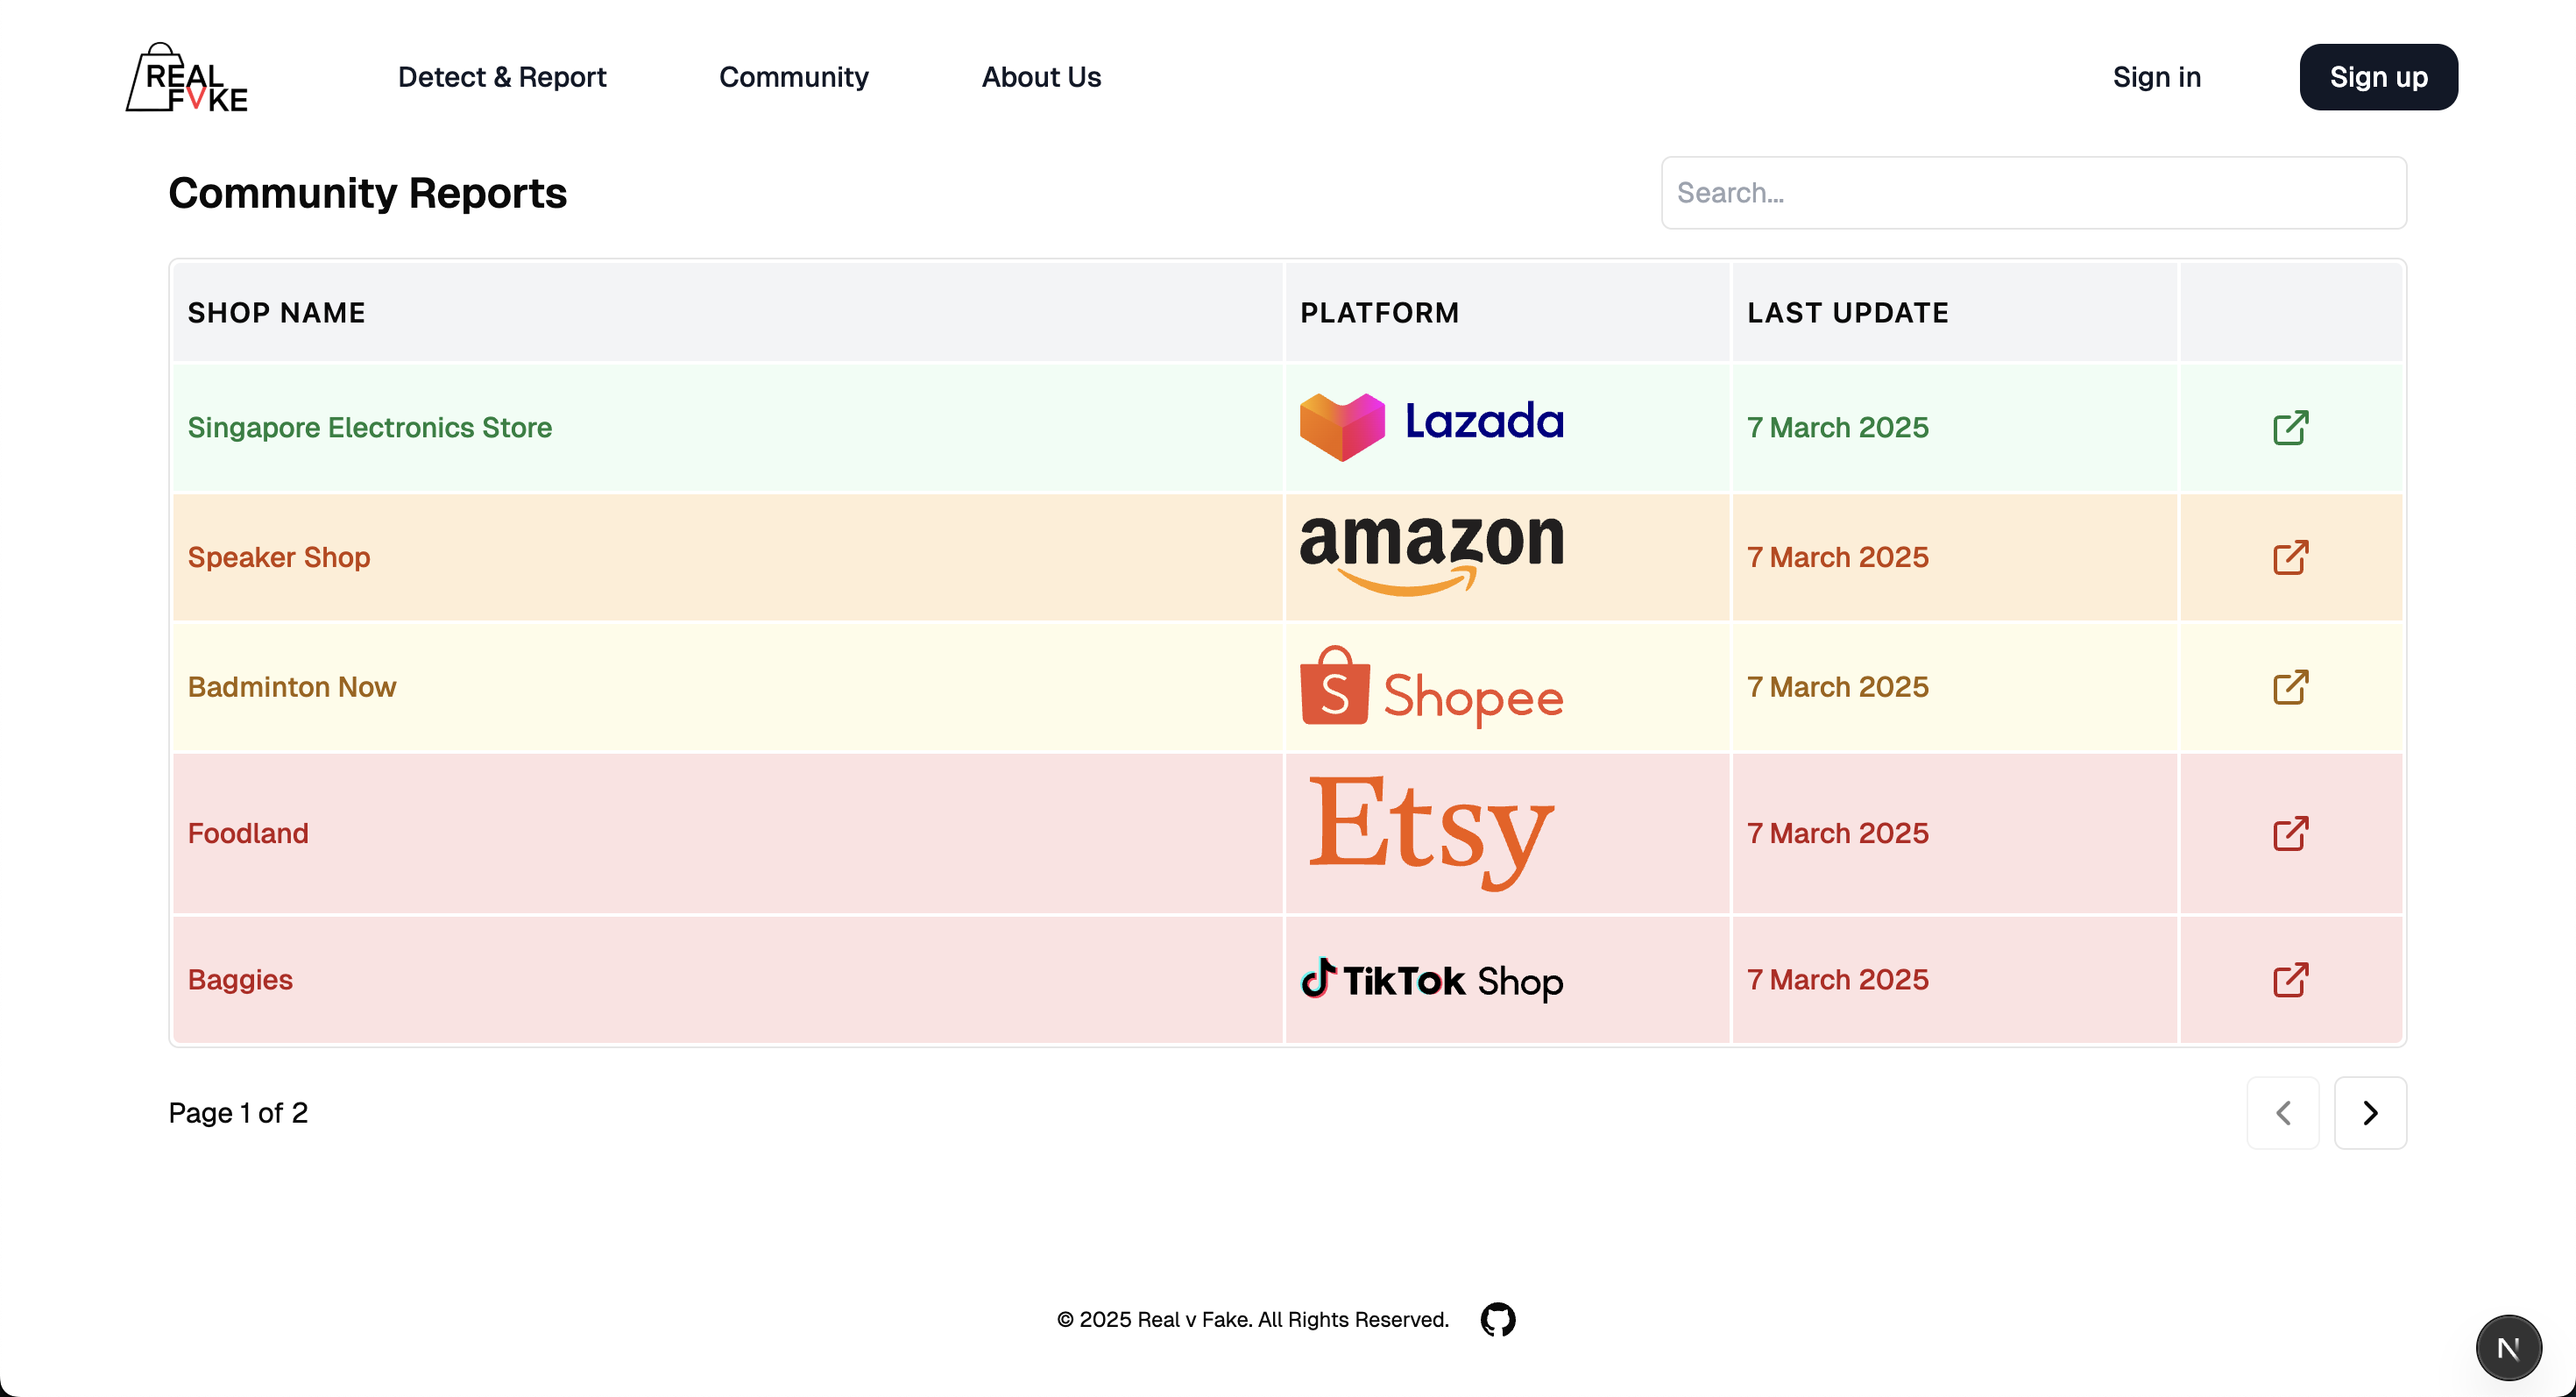The height and width of the screenshot is (1397, 2576).
Task: Go to previous page of reports
Action: pos(2283,1112)
